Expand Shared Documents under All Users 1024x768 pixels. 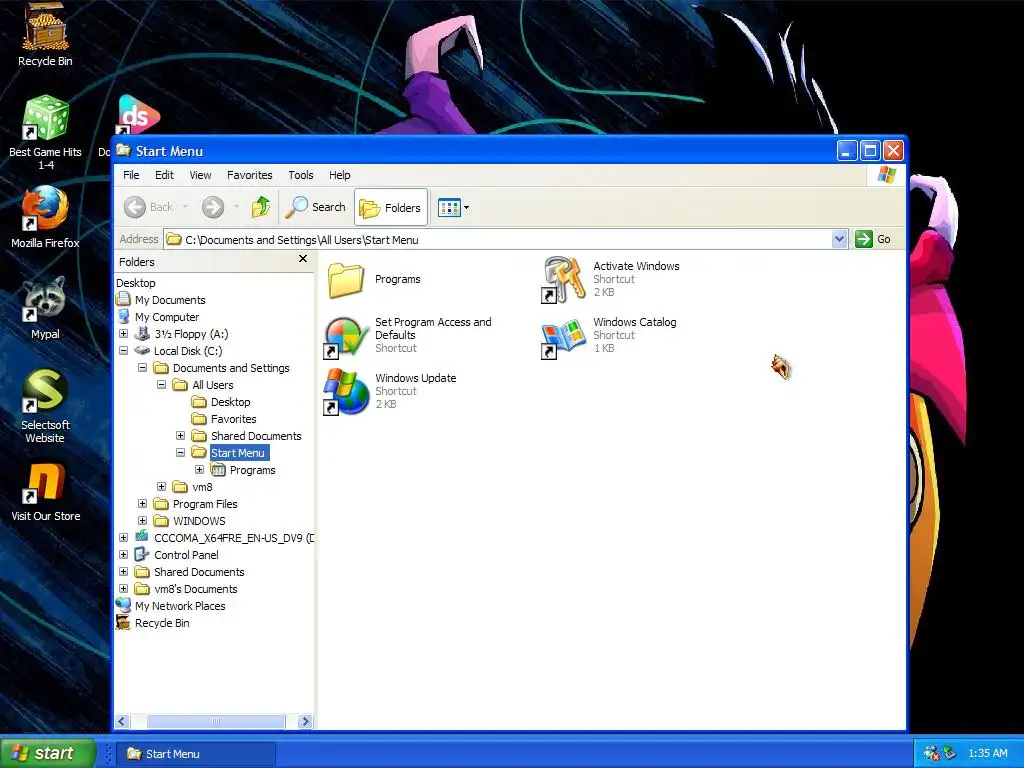[x=180, y=436]
